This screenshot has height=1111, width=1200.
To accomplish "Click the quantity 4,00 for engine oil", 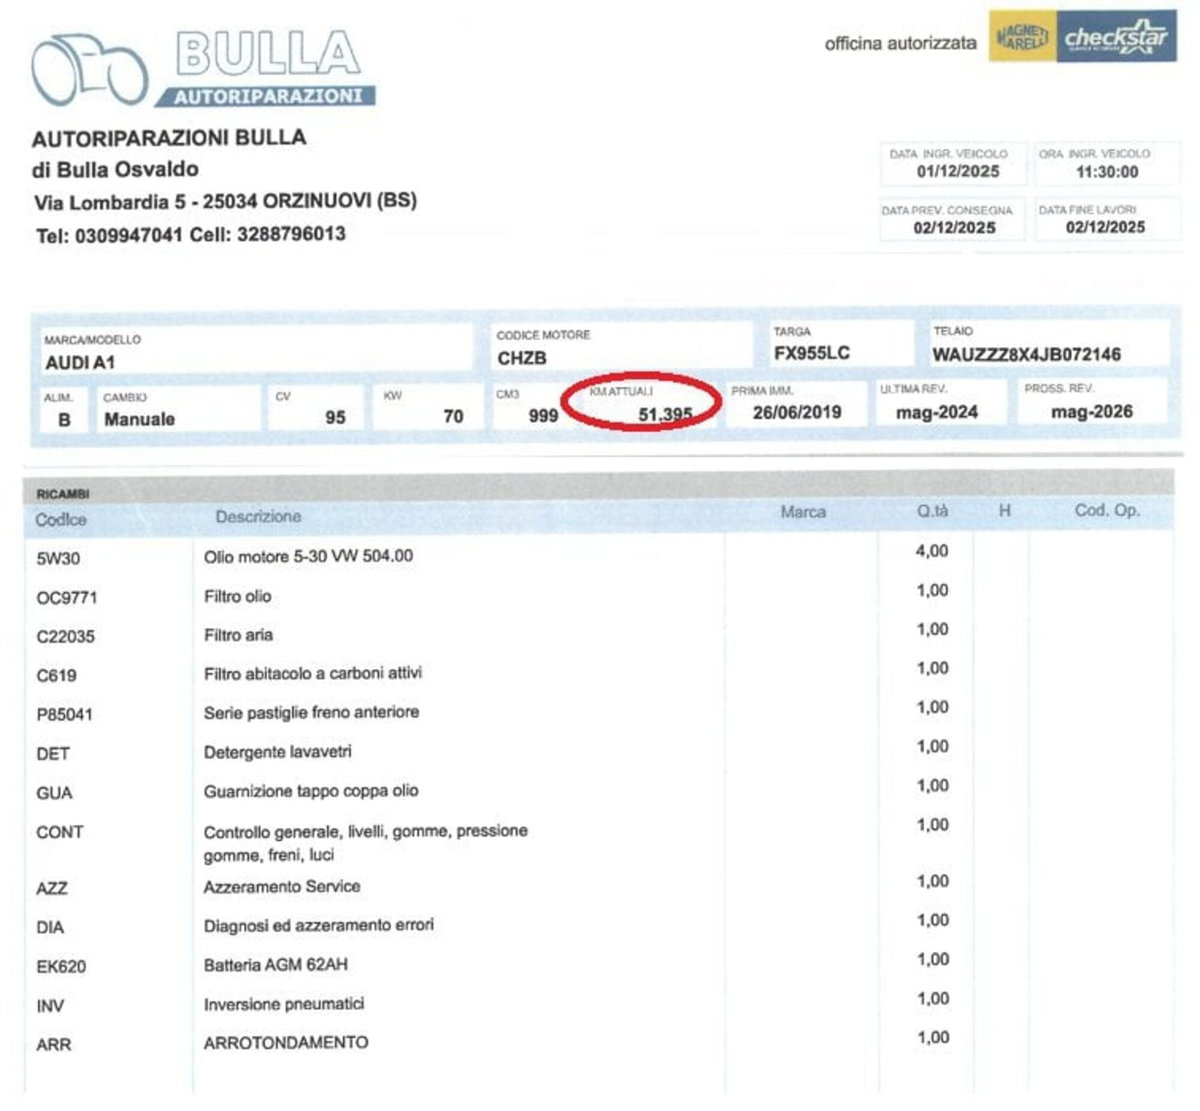I will tap(932, 551).
